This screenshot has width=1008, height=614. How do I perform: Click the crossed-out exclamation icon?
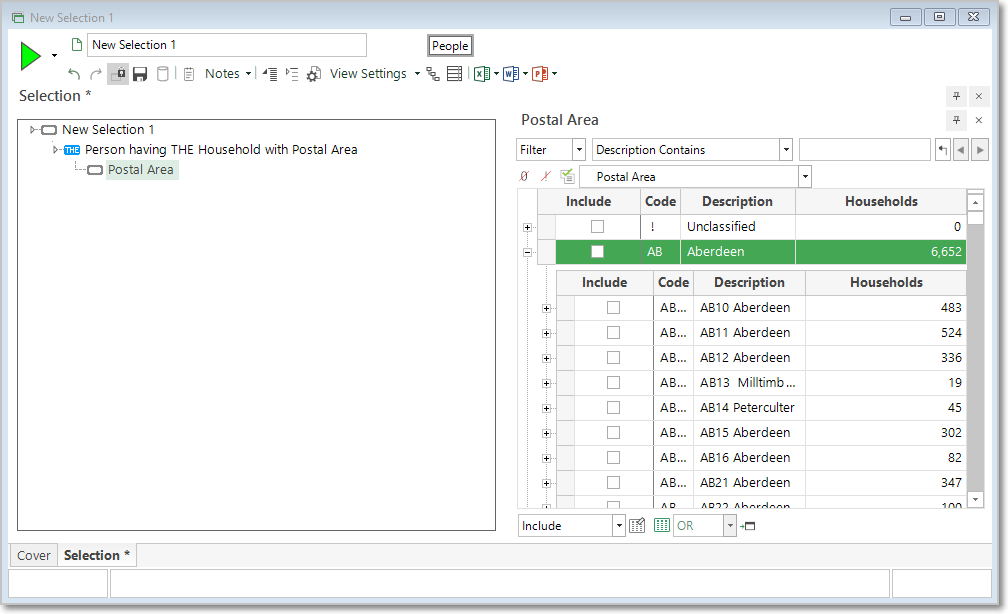(x=546, y=176)
